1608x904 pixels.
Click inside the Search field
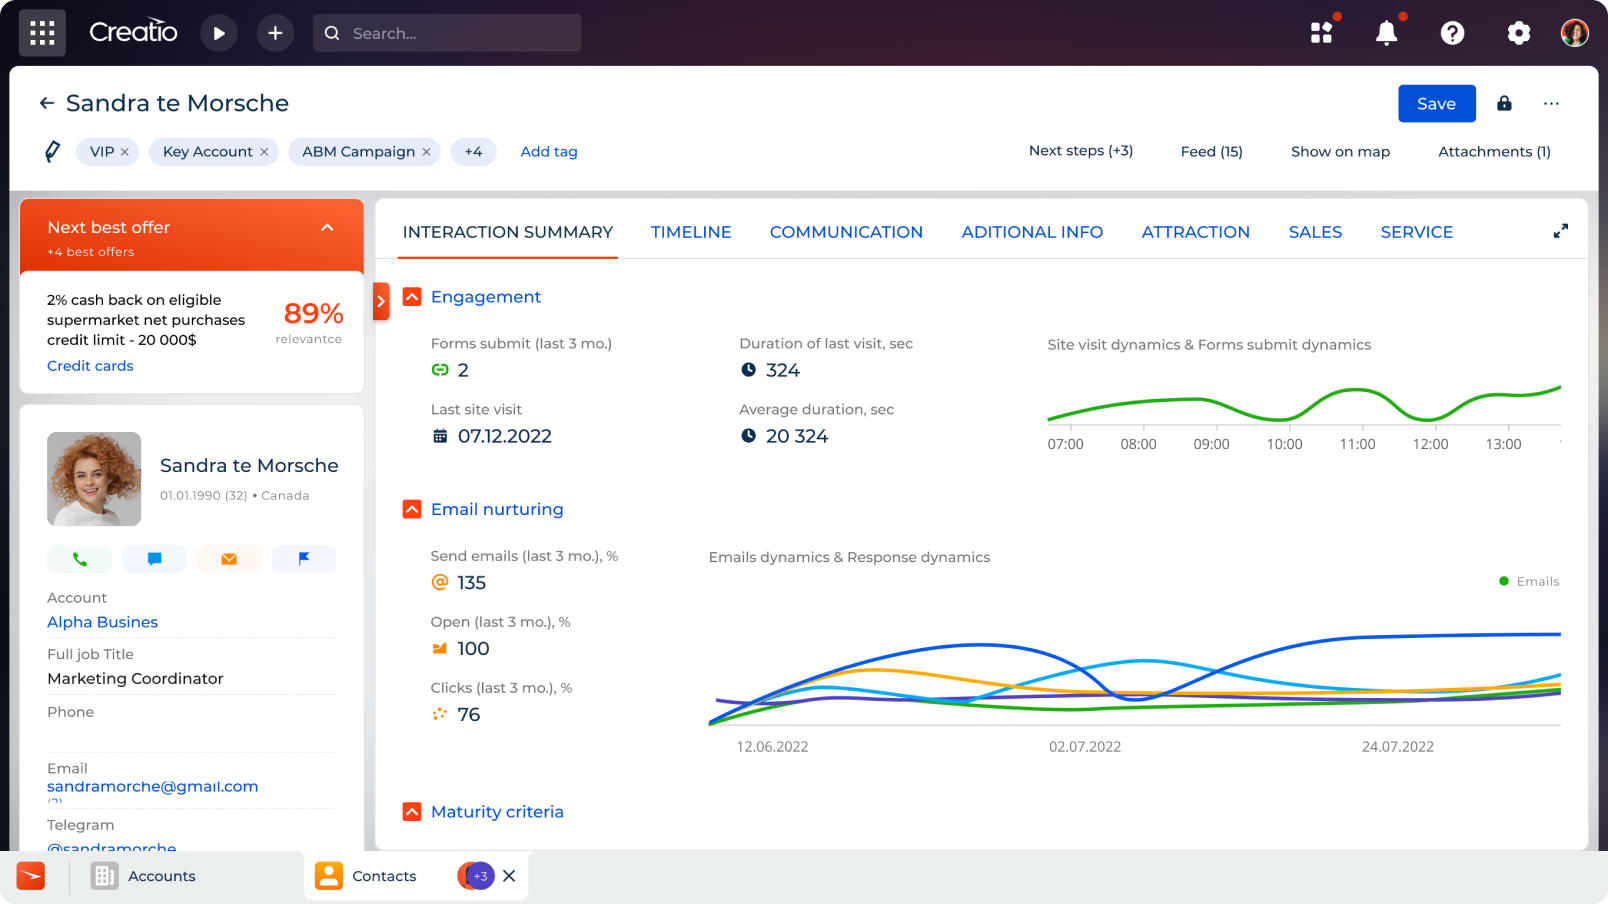(x=447, y=32)
